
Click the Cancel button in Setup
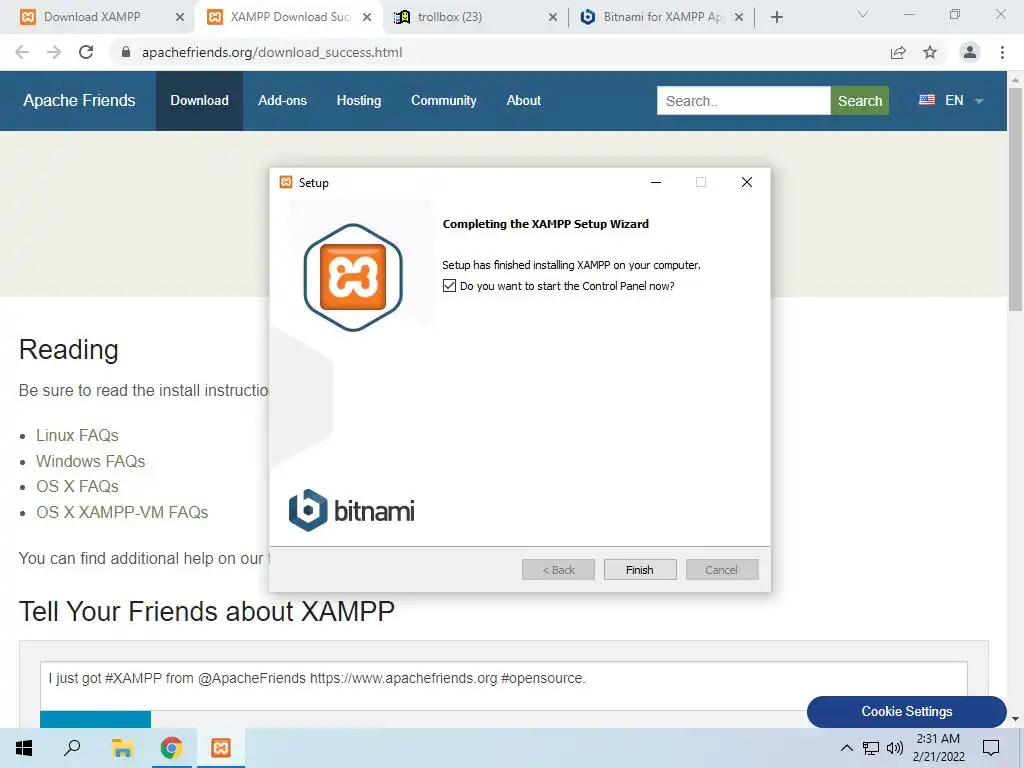pyautogui.click(x=722, y=569)
